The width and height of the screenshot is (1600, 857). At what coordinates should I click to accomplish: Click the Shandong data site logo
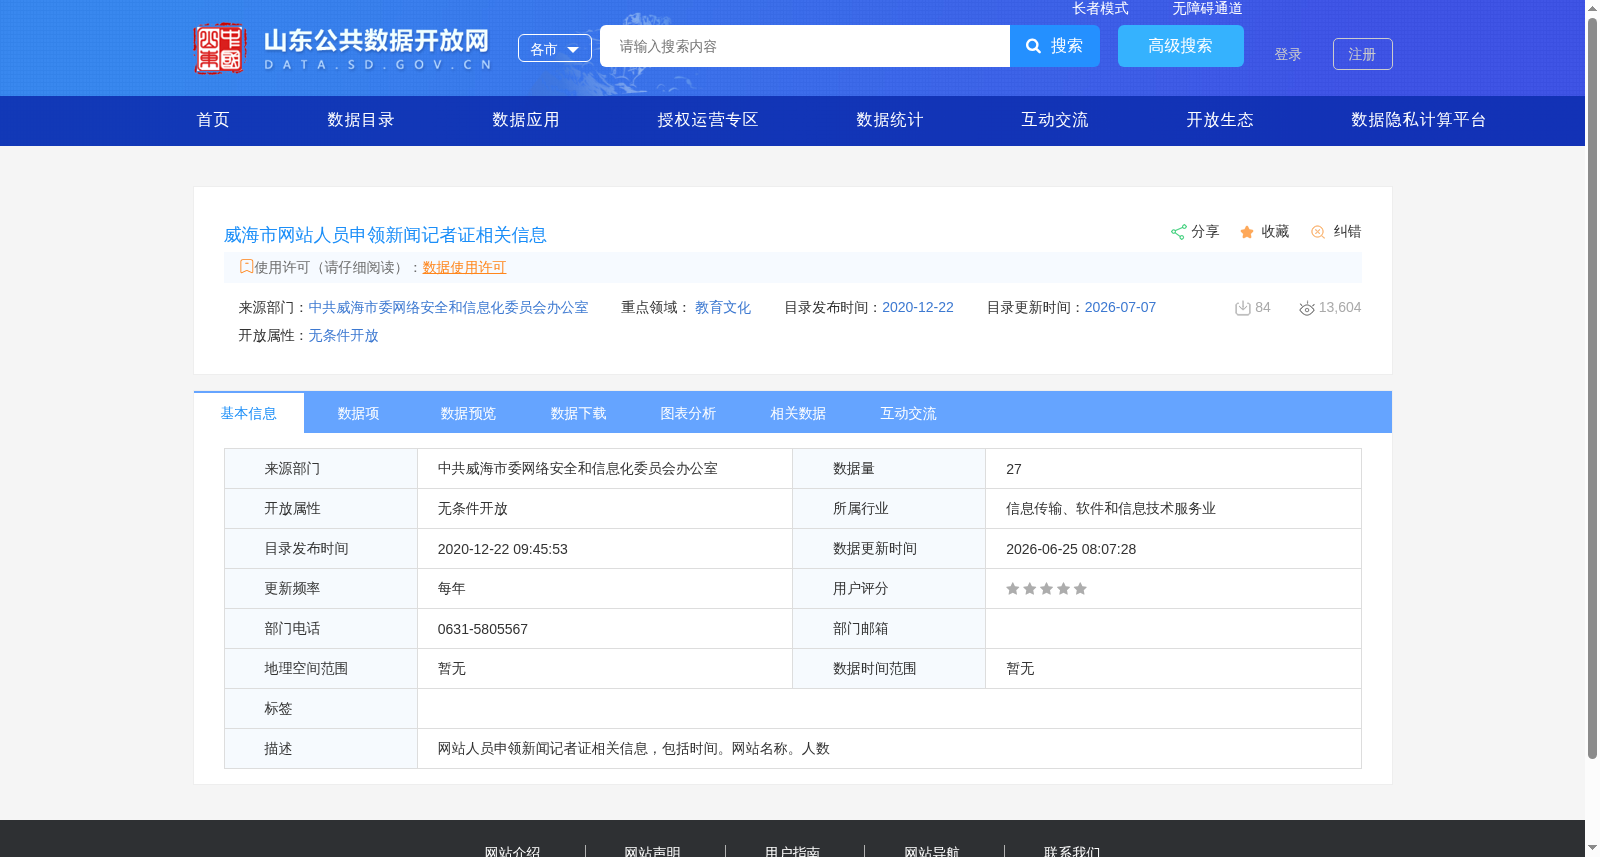(x=343, y=48)
